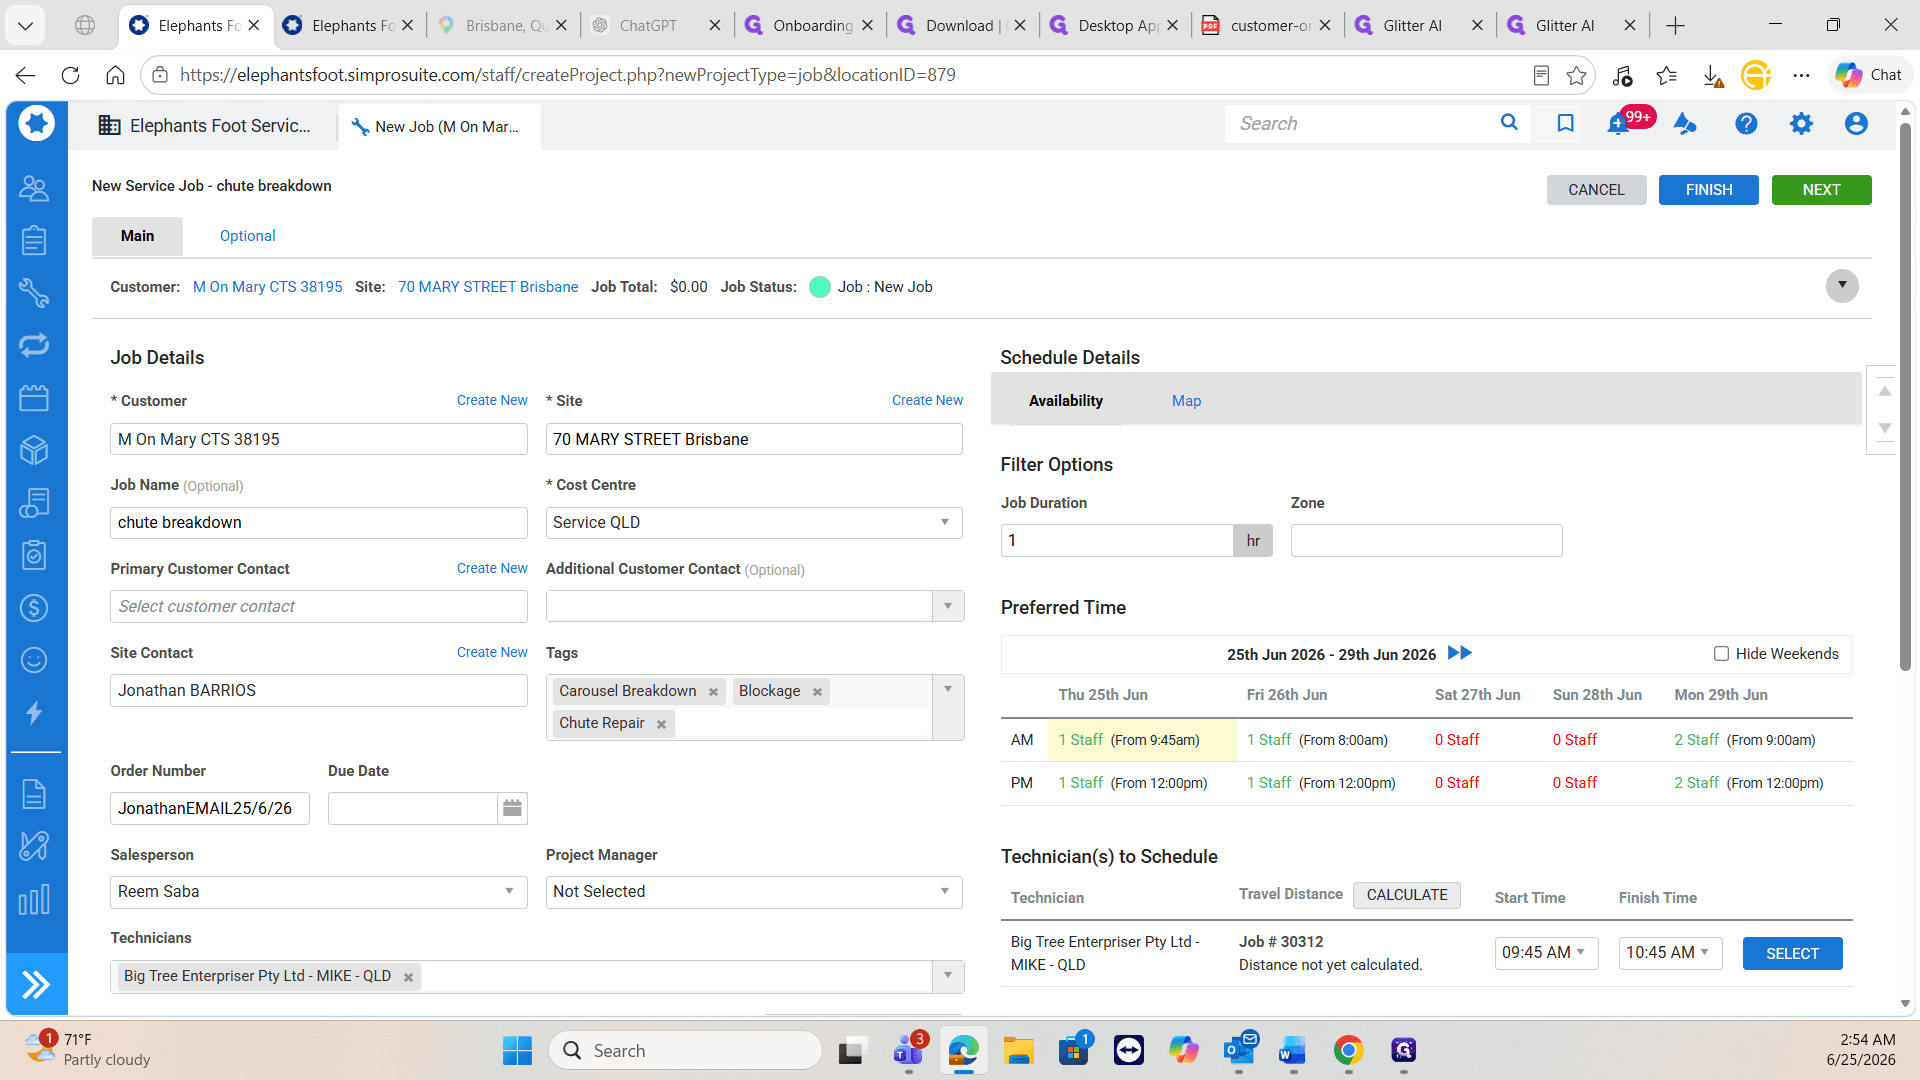Open the bookmark icon in header
The image size is (1920, 1080).
click(1565, 123)
